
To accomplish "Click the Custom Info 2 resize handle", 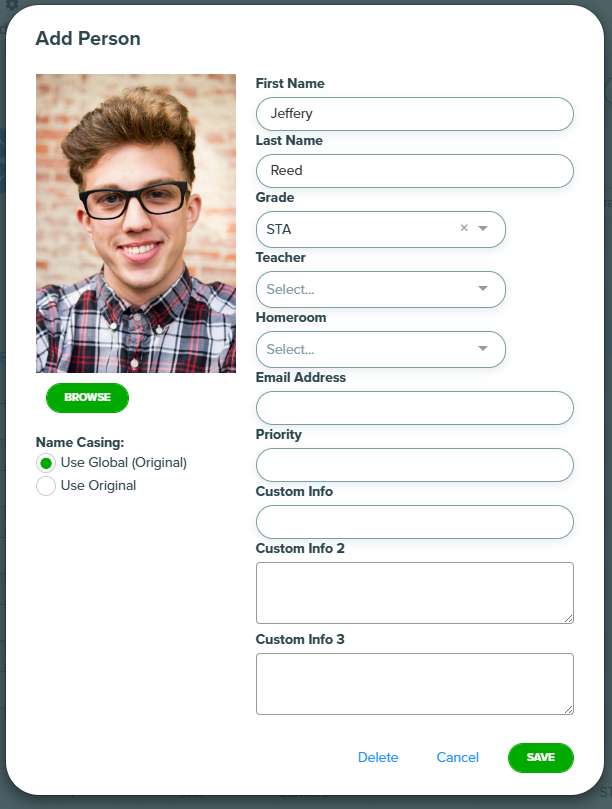I will coord(569,619).
